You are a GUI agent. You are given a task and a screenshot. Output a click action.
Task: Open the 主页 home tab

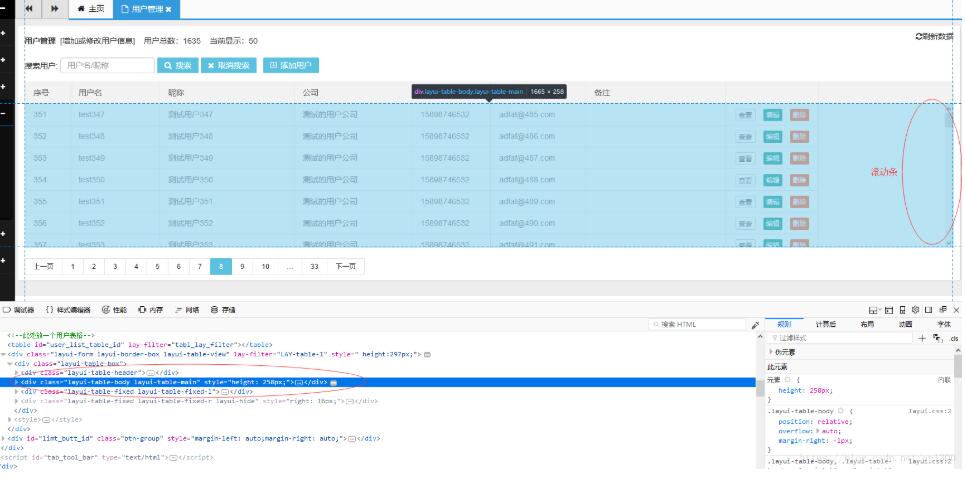[91, 9]
